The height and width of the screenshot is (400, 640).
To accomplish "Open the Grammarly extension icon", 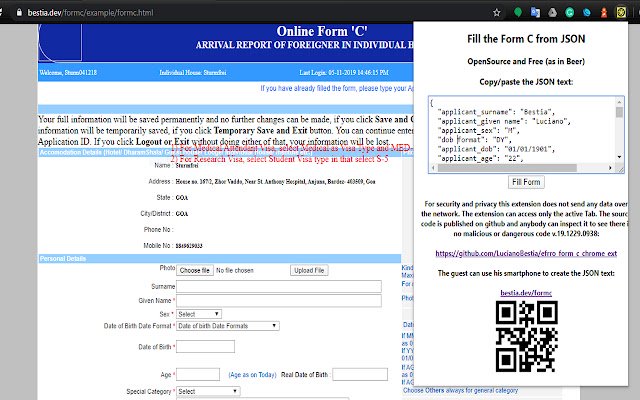I will click(x=569, y=13).
